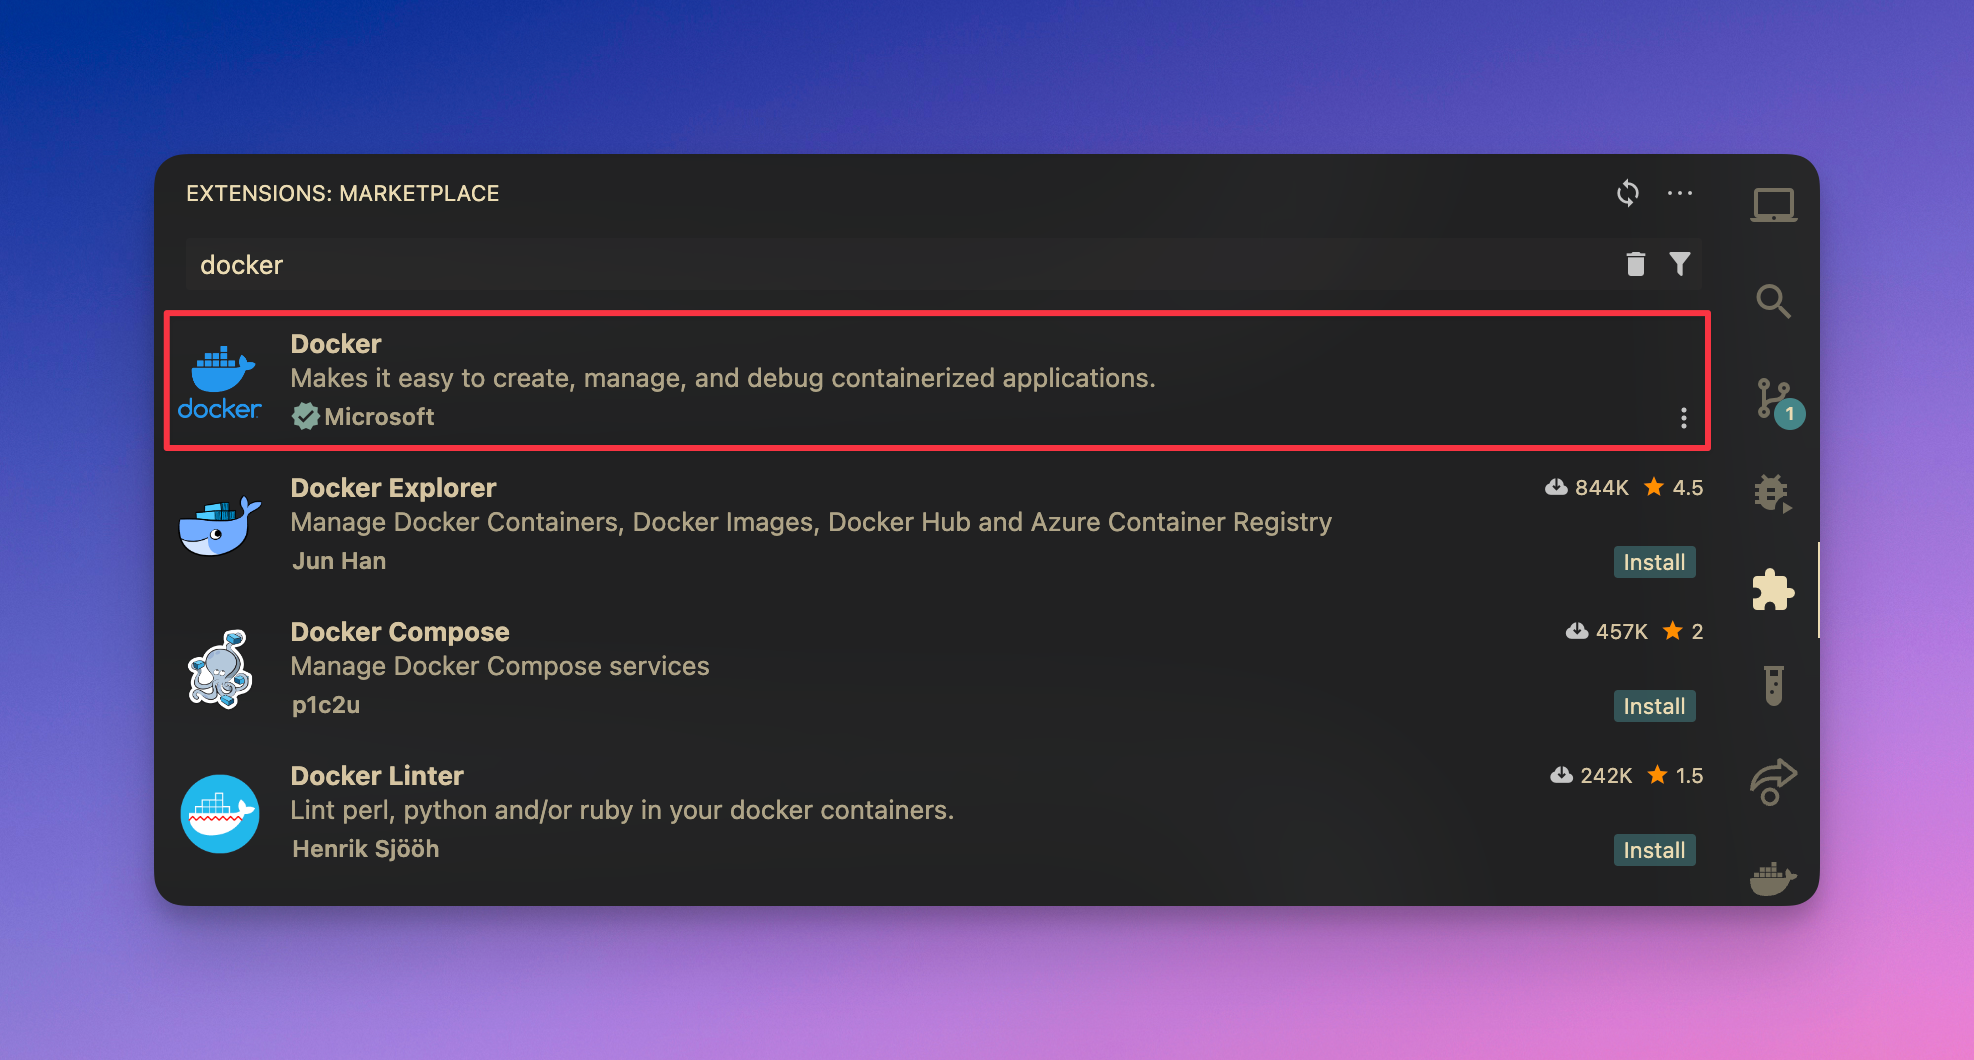The image size is (1974, 1060).
Task: Install Docker Linter extension
Action: coord(1654,850)
